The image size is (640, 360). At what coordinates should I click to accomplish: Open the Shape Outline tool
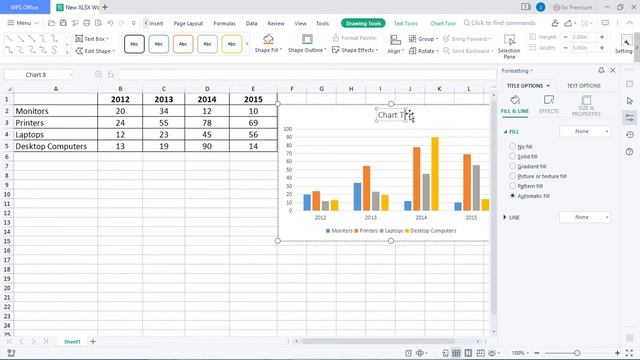pyautogui.click(x=307, y=44)
